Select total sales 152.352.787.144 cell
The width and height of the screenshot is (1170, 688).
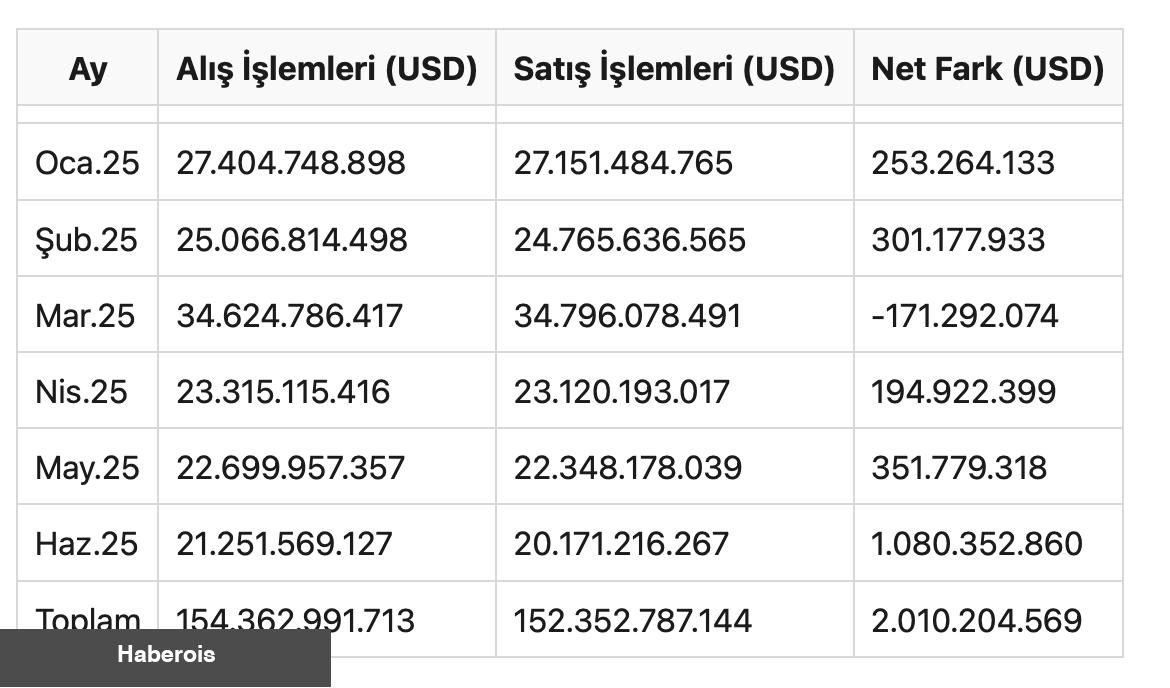[632, 620]
